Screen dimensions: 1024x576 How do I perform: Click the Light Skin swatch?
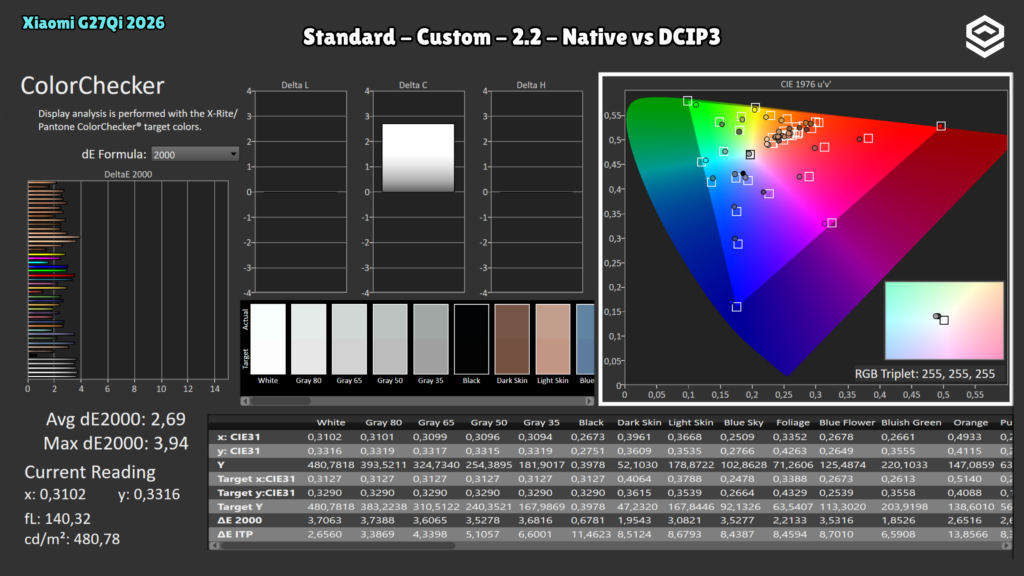(x=552, y=339)
